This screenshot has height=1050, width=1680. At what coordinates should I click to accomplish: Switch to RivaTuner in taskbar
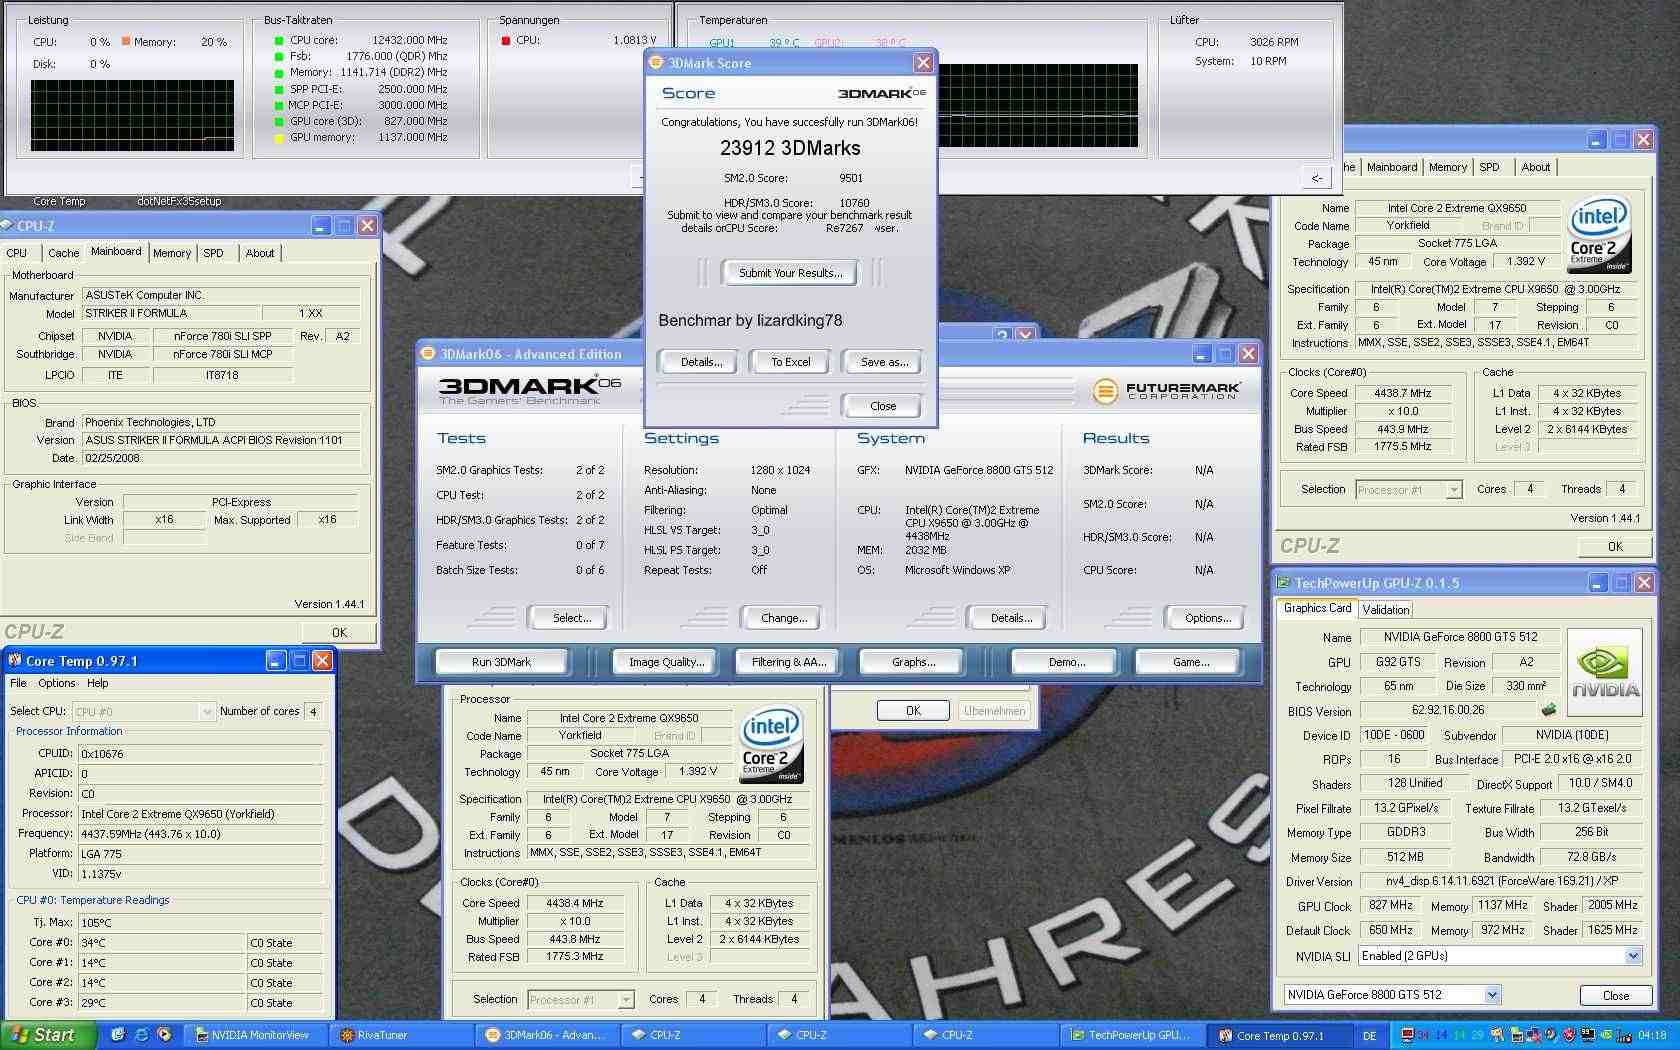[403, 1035]
